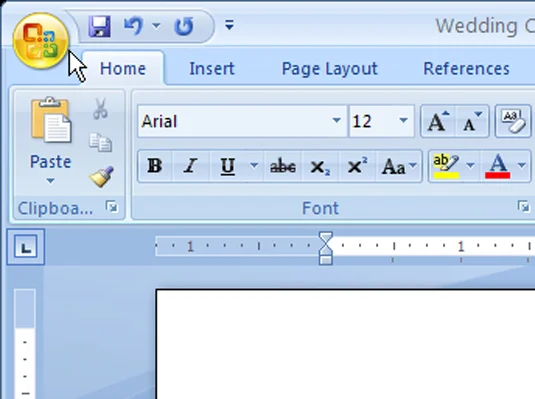Viewport: 535px width, 399px height.
Task: Apply the red font color
Action: [x=498, y=166]
